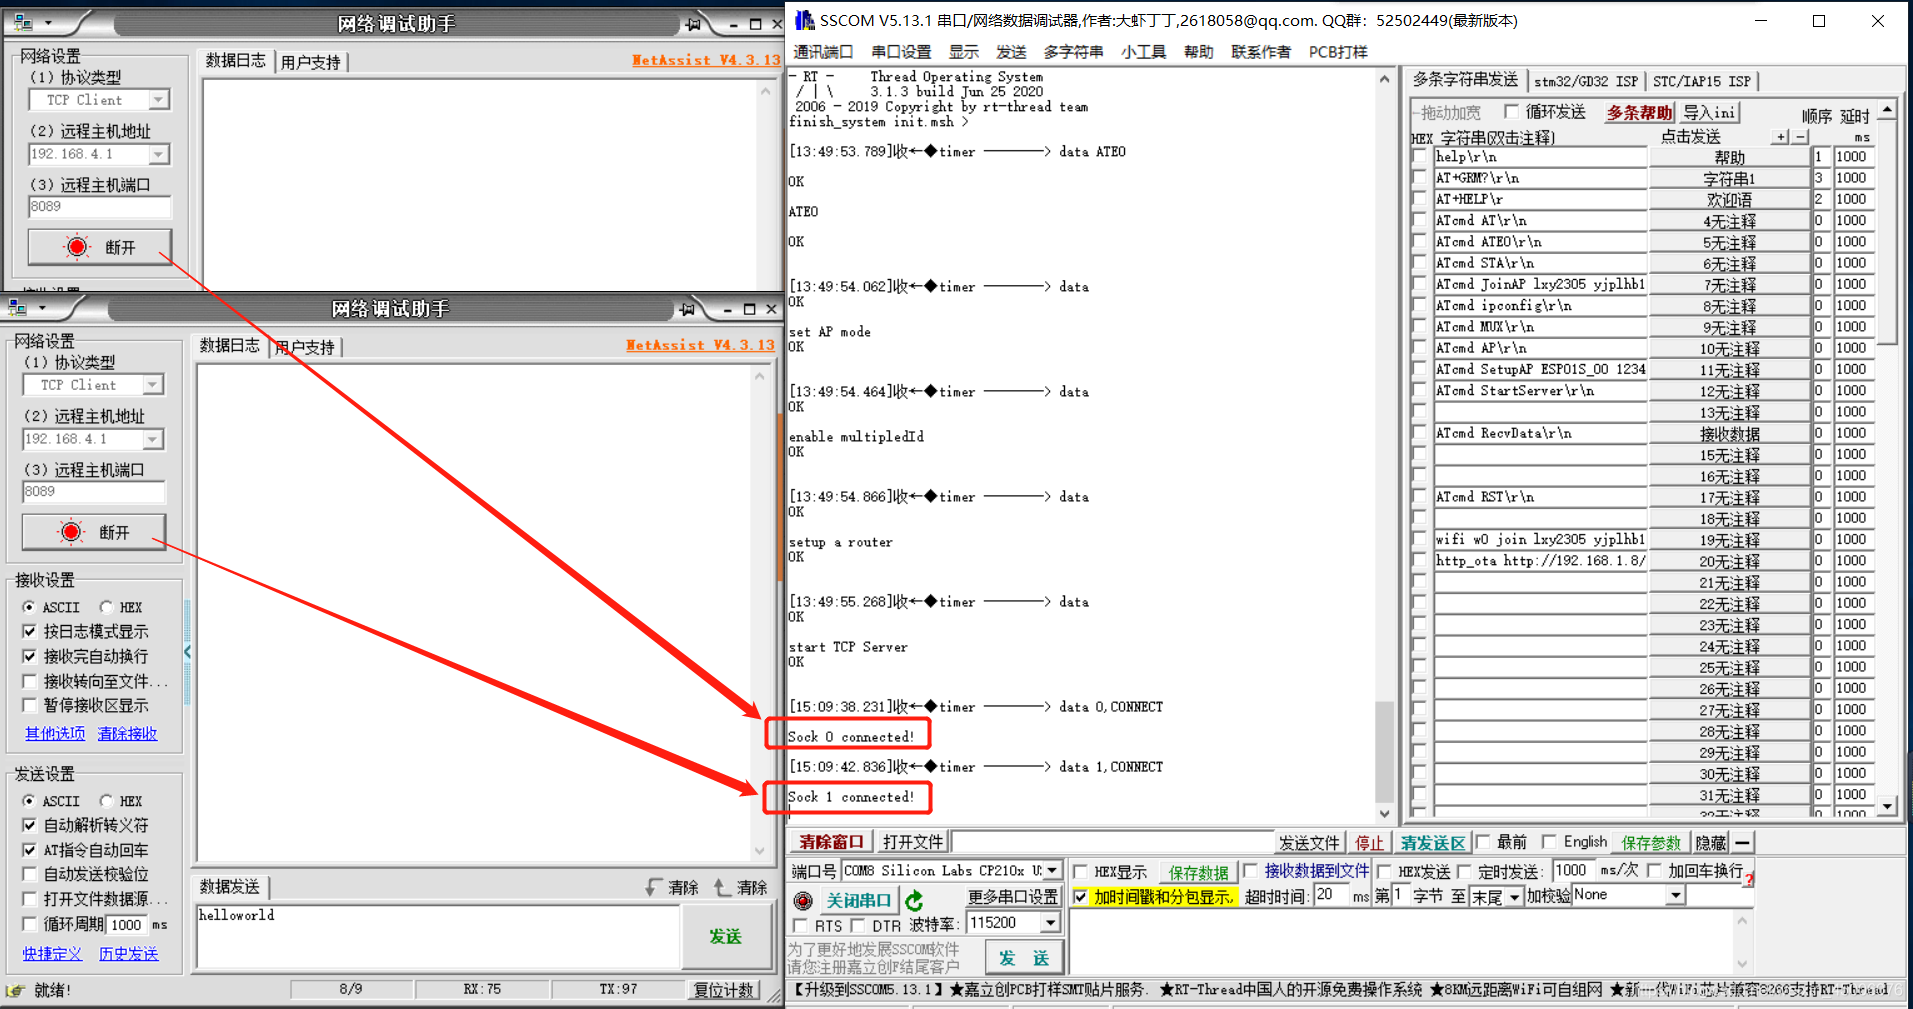Open the 加校验 None dropdown

(x=1676, y=896)
